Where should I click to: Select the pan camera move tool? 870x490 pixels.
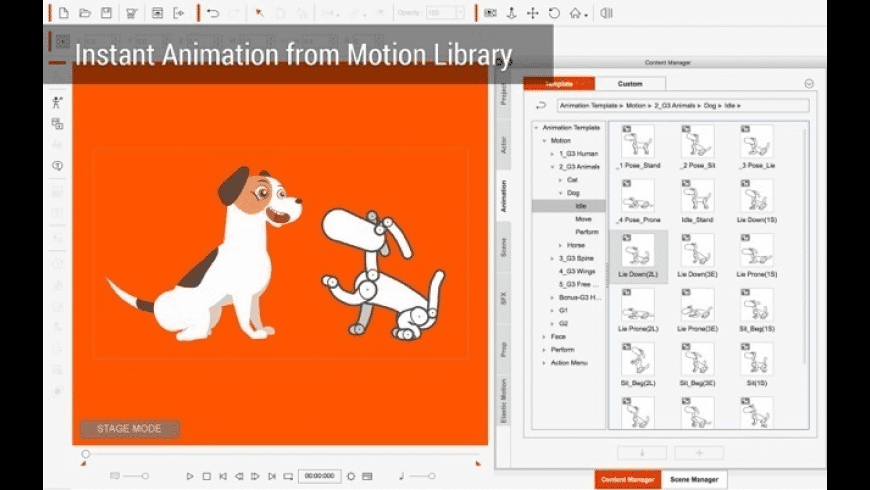(x=533, y=13)
